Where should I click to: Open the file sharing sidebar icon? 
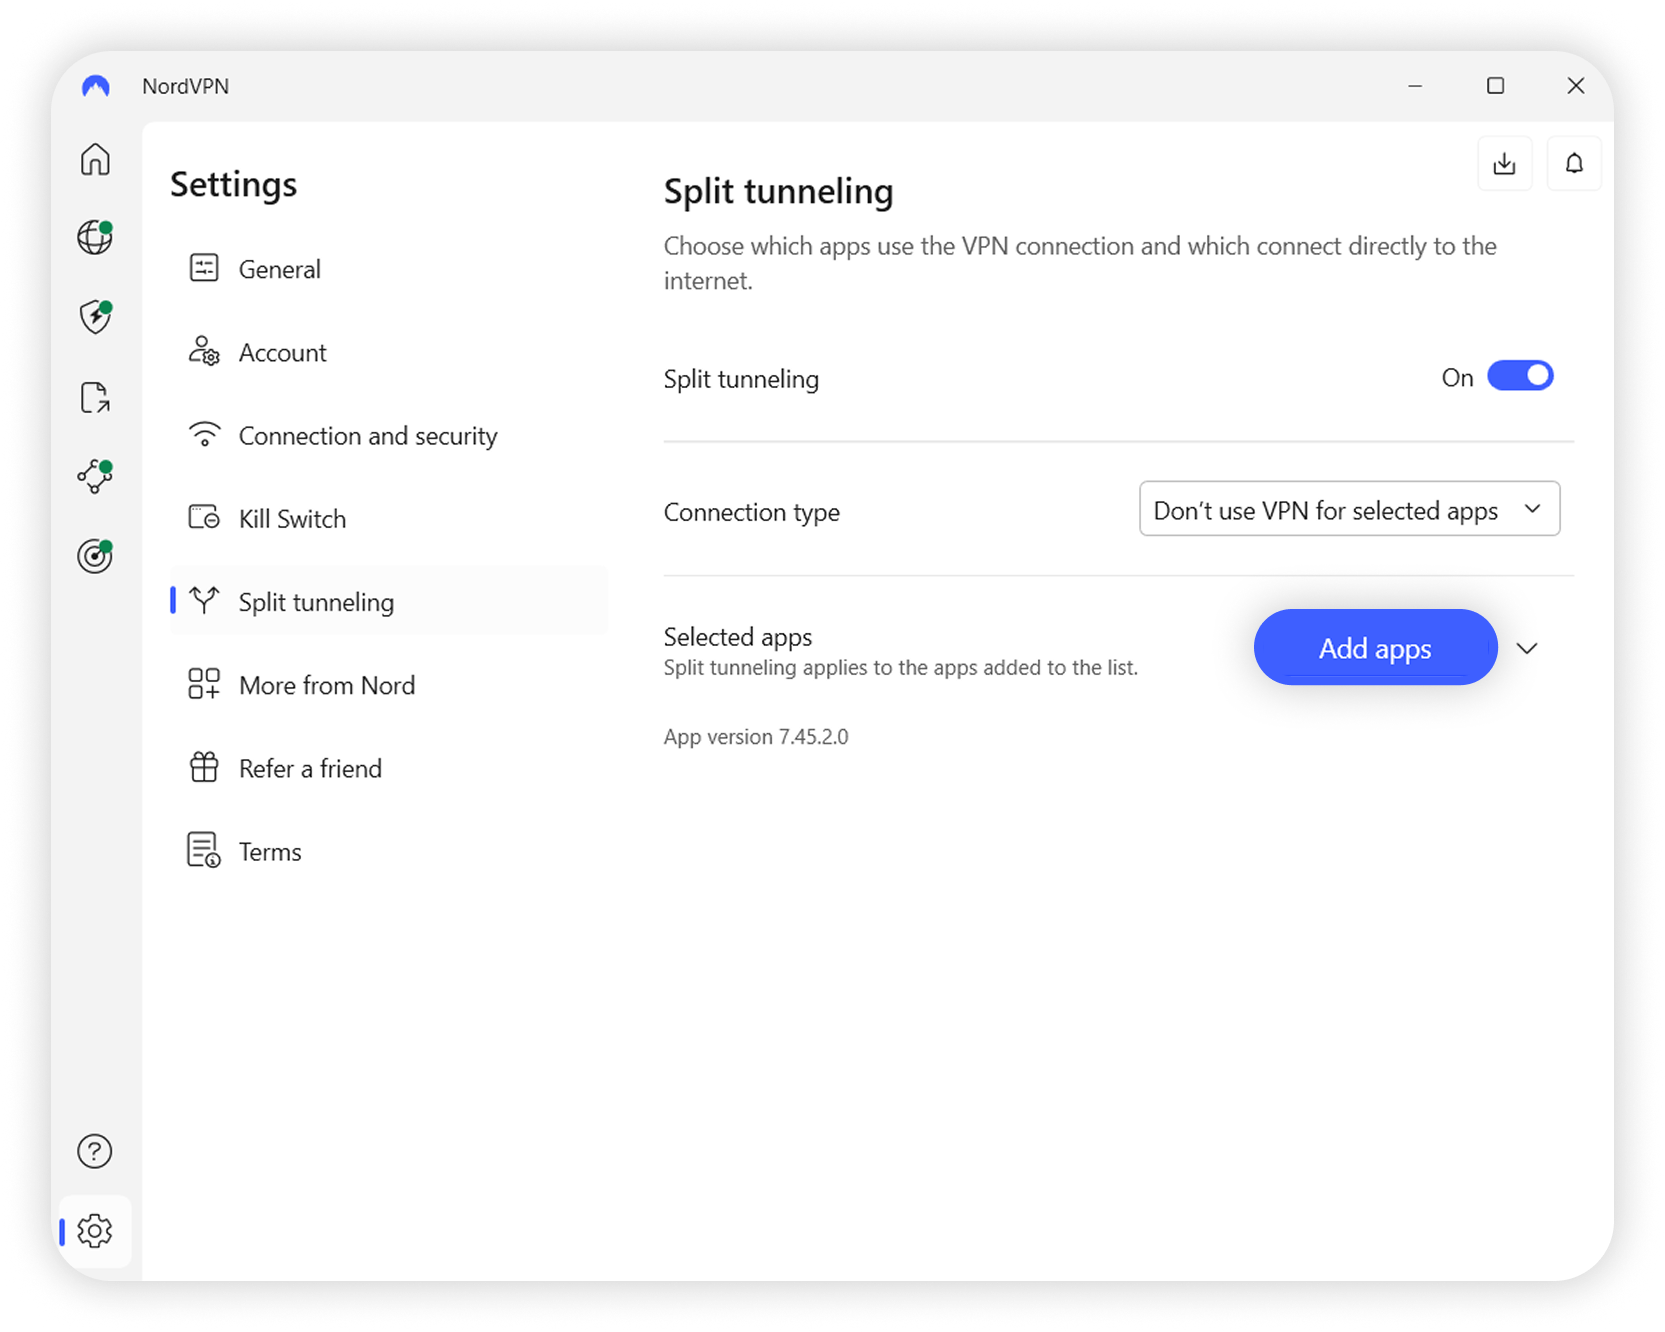point(94,397)
